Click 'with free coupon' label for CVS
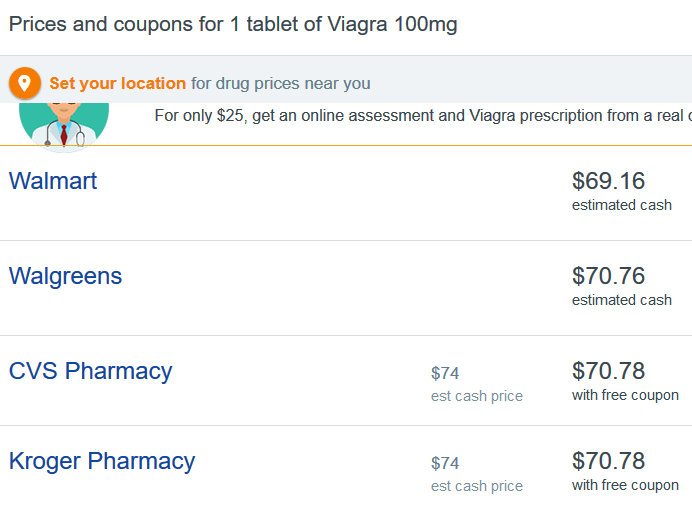The width and height of the screenshot is (692, 508). tap(625, 395)
